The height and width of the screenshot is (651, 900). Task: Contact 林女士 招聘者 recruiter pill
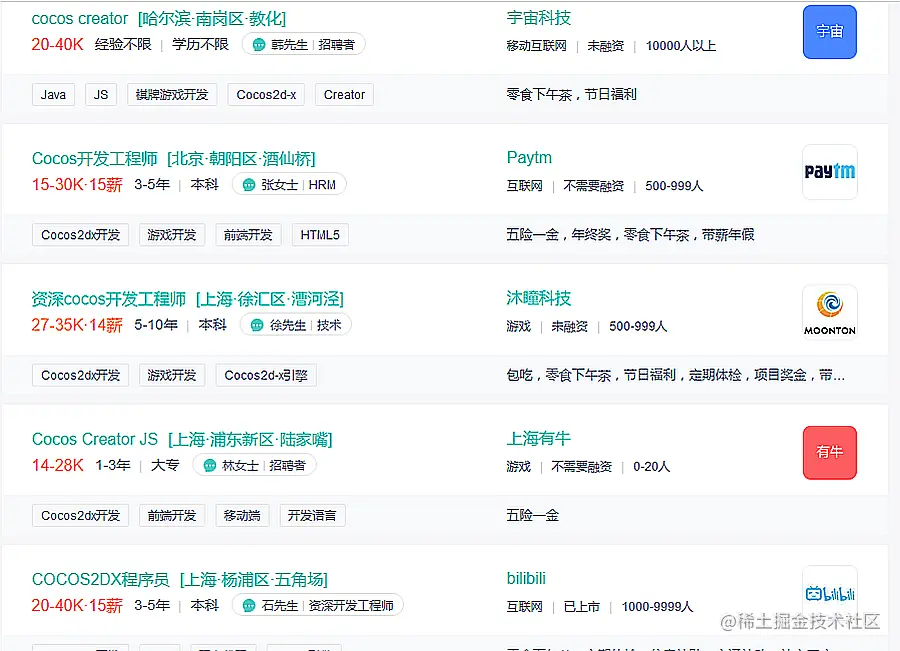pos(255,466)
